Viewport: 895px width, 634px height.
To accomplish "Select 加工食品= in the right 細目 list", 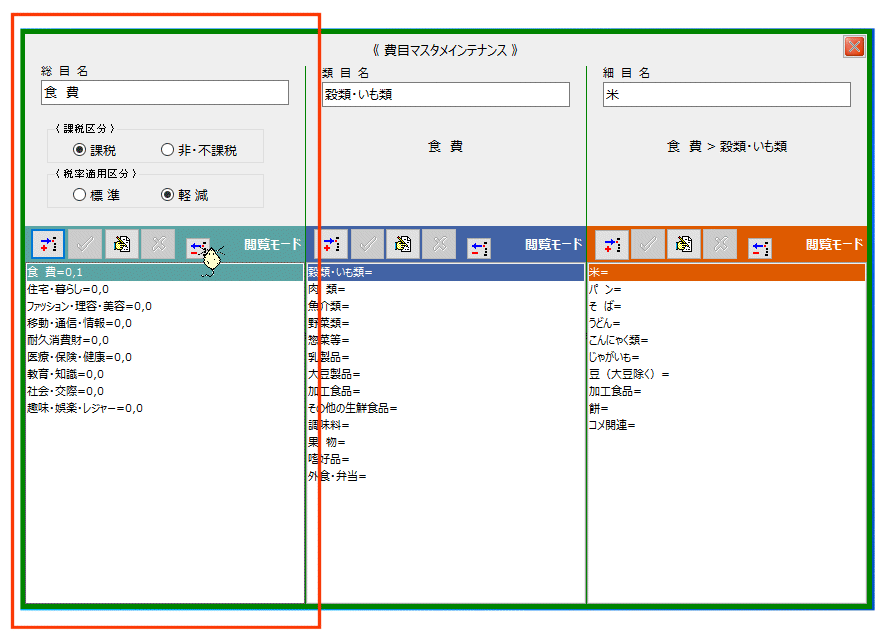I will click(x=727, y=391).
